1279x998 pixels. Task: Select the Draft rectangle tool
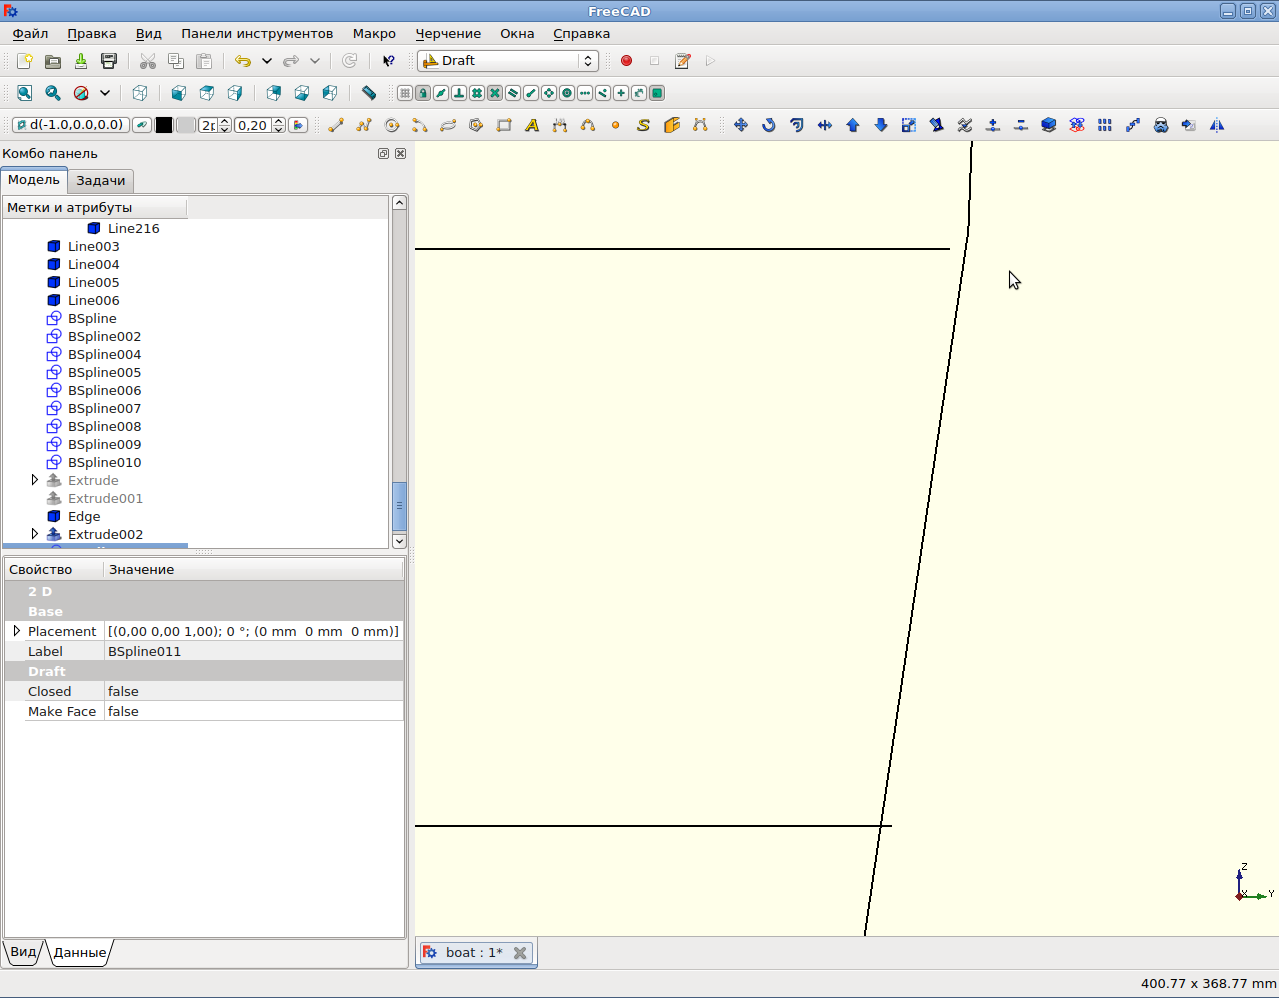(x=504, y=125)
